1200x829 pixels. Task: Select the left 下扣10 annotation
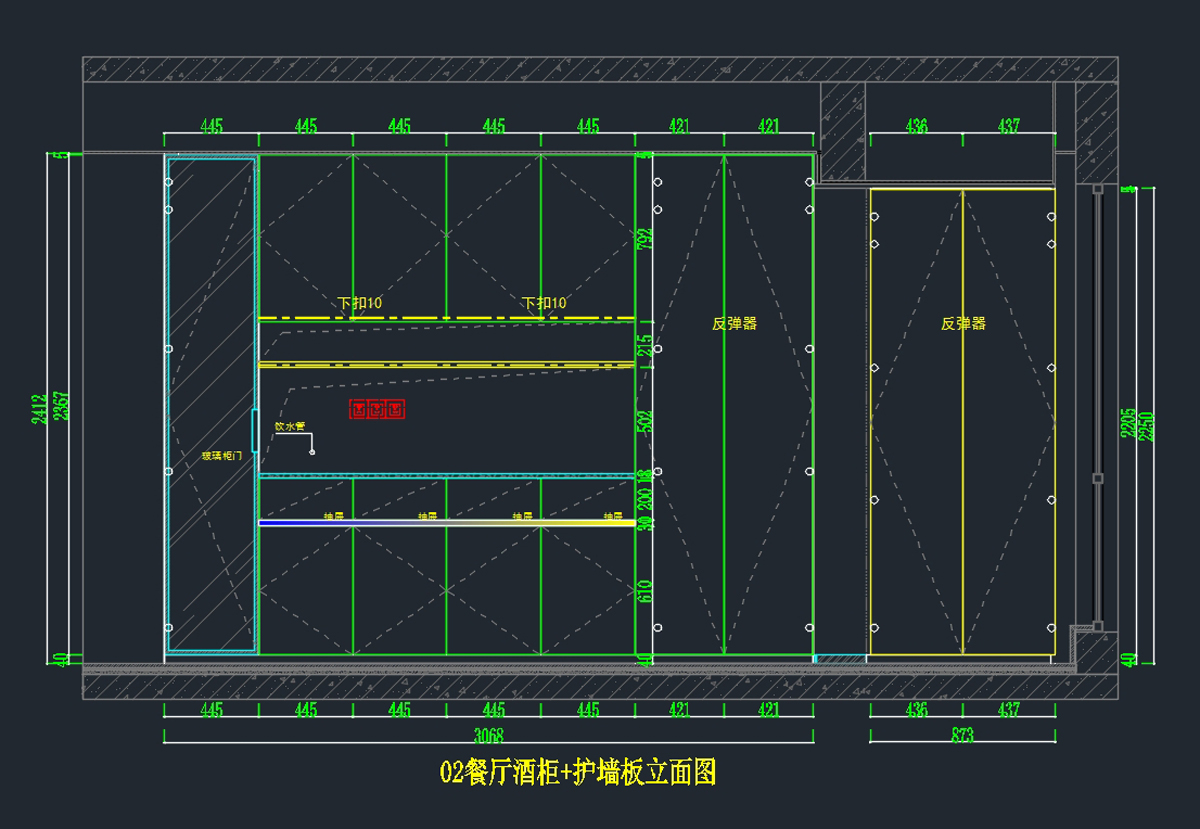pos(359,302)
